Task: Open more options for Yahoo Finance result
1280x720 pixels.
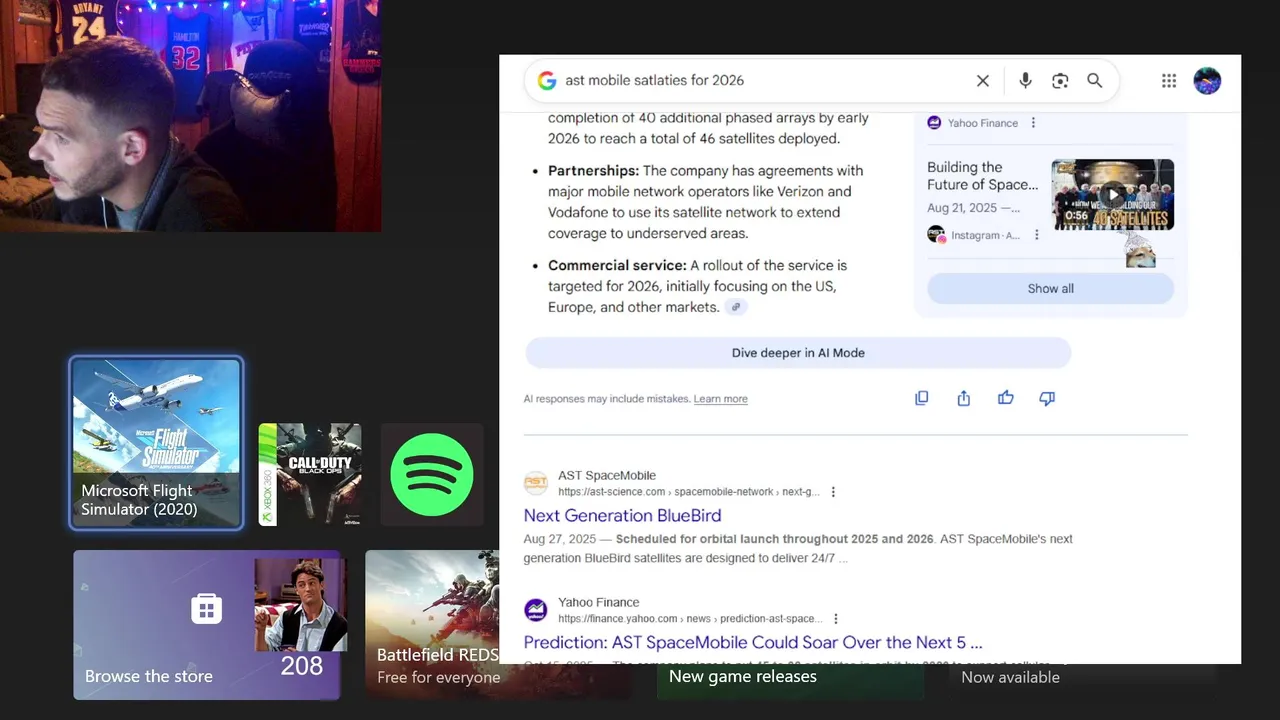Action: (x=836, y=619)
